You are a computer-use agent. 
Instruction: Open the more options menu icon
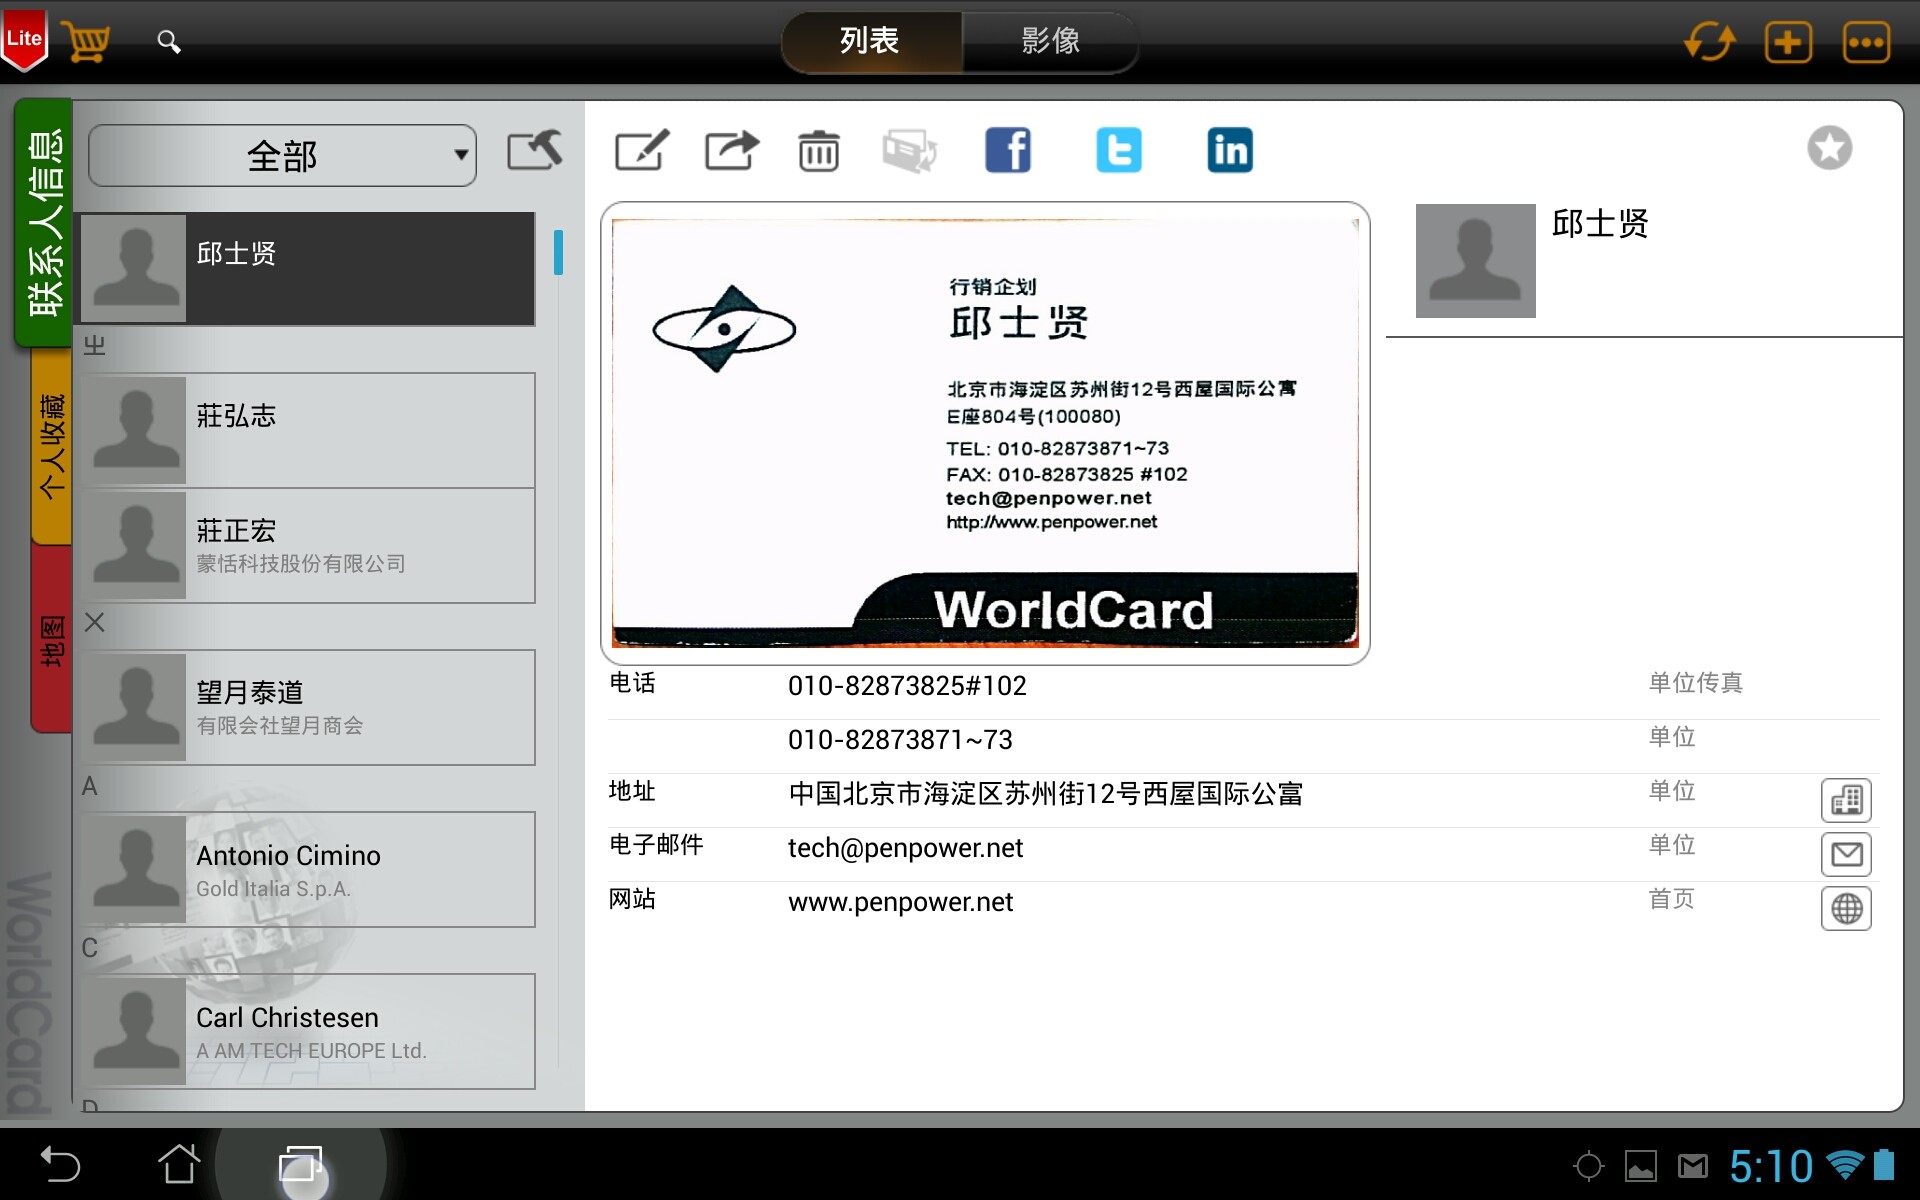(1866, 42)
